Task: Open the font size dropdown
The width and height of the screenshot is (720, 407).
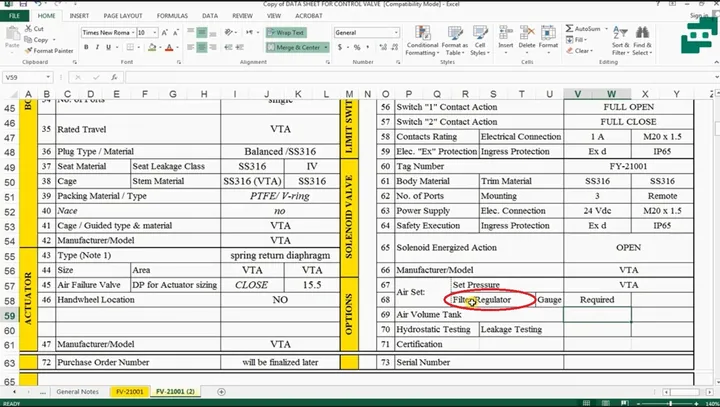Action: coord(155,33)
